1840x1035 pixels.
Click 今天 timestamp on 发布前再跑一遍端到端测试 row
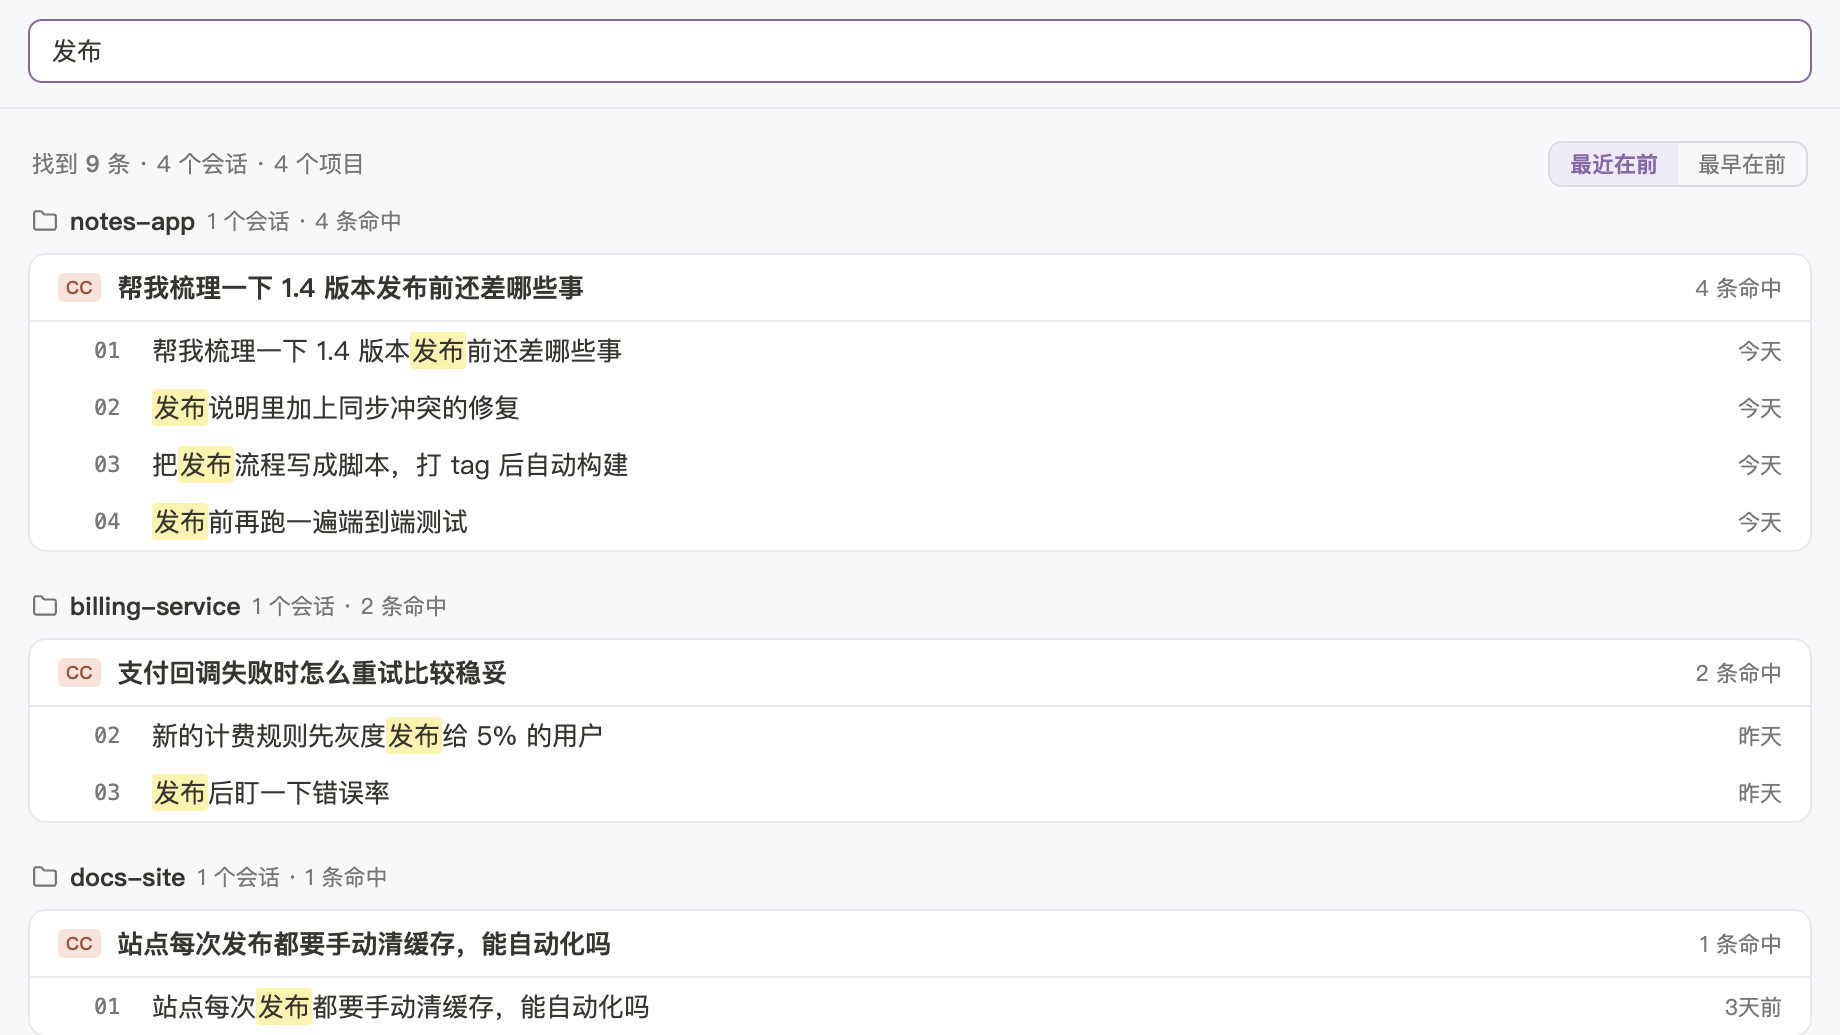(x=1760, y=522)
